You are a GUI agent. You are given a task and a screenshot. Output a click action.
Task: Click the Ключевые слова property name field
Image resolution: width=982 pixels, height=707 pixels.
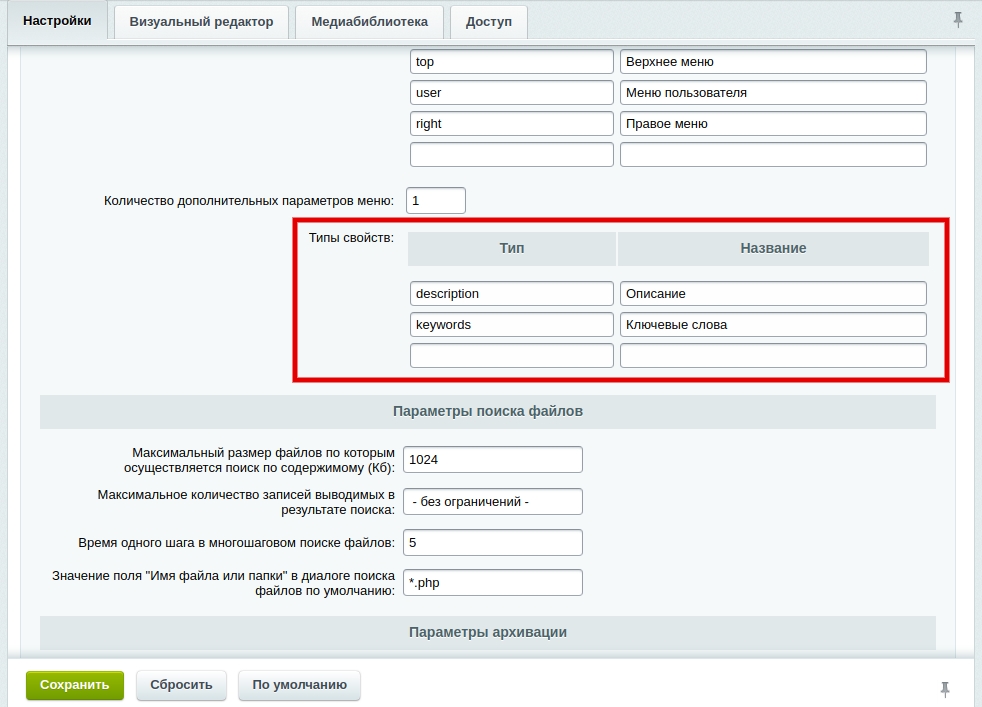[x=772, y=325]
